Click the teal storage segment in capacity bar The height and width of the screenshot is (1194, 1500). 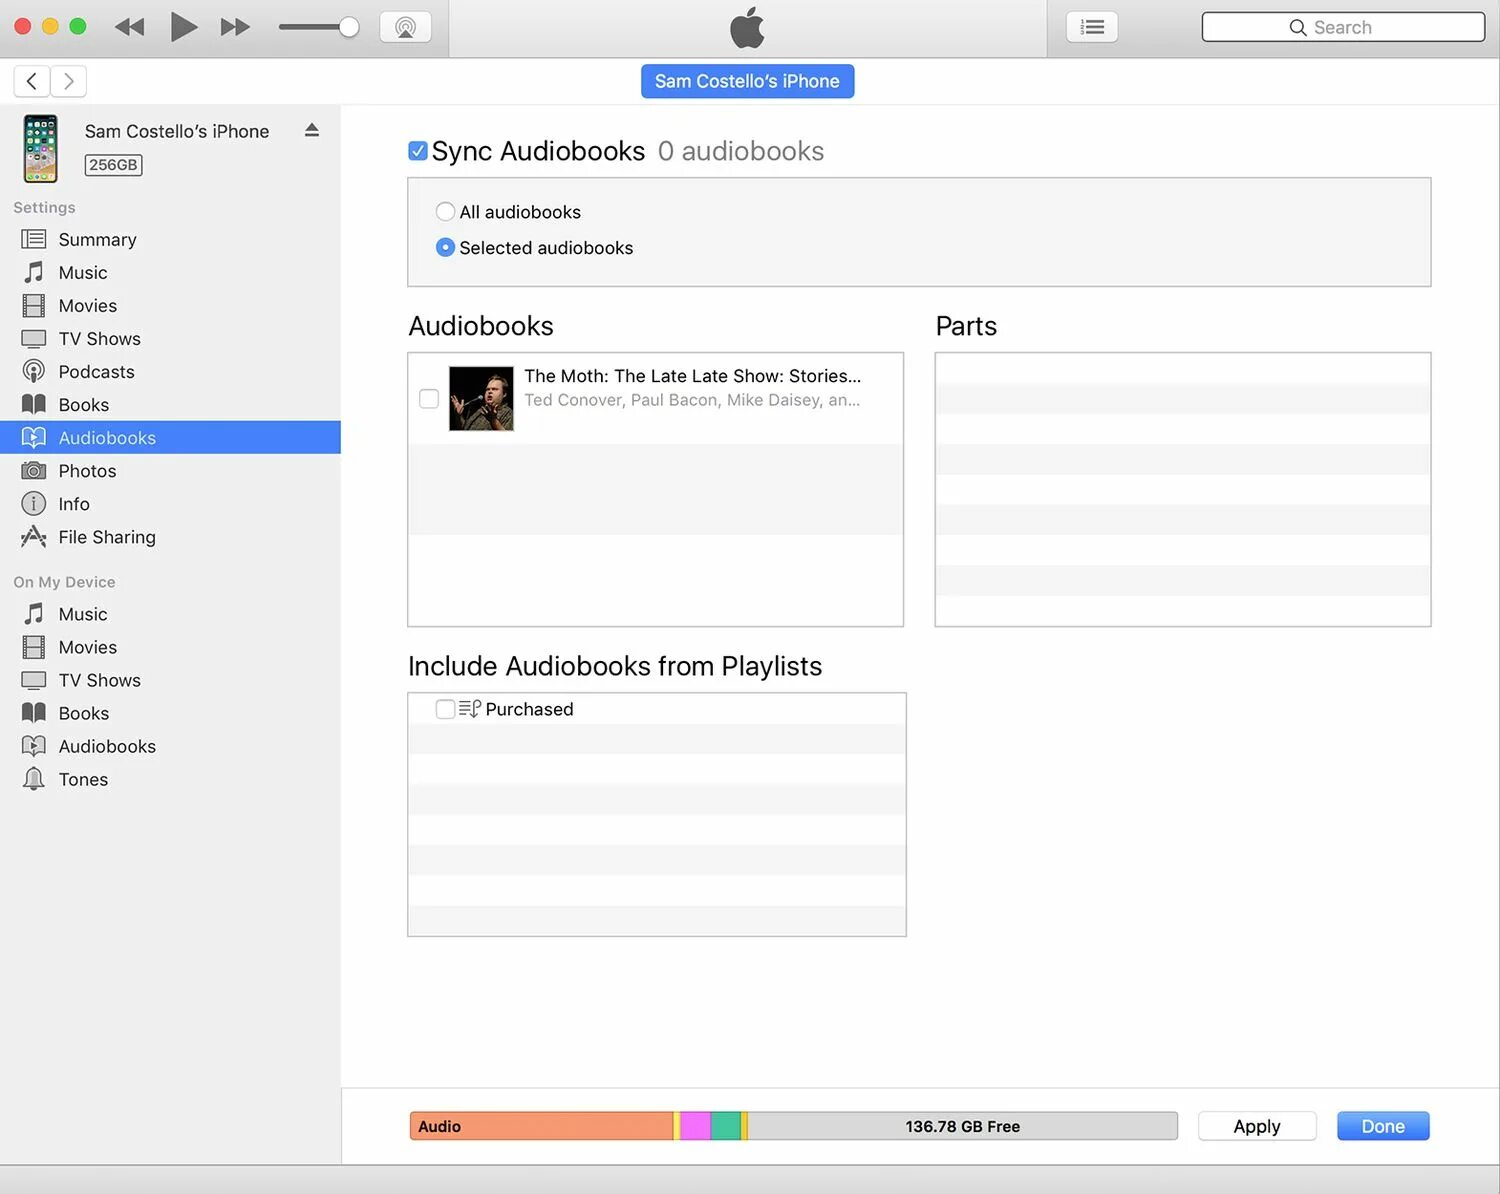click(726, 1126)
